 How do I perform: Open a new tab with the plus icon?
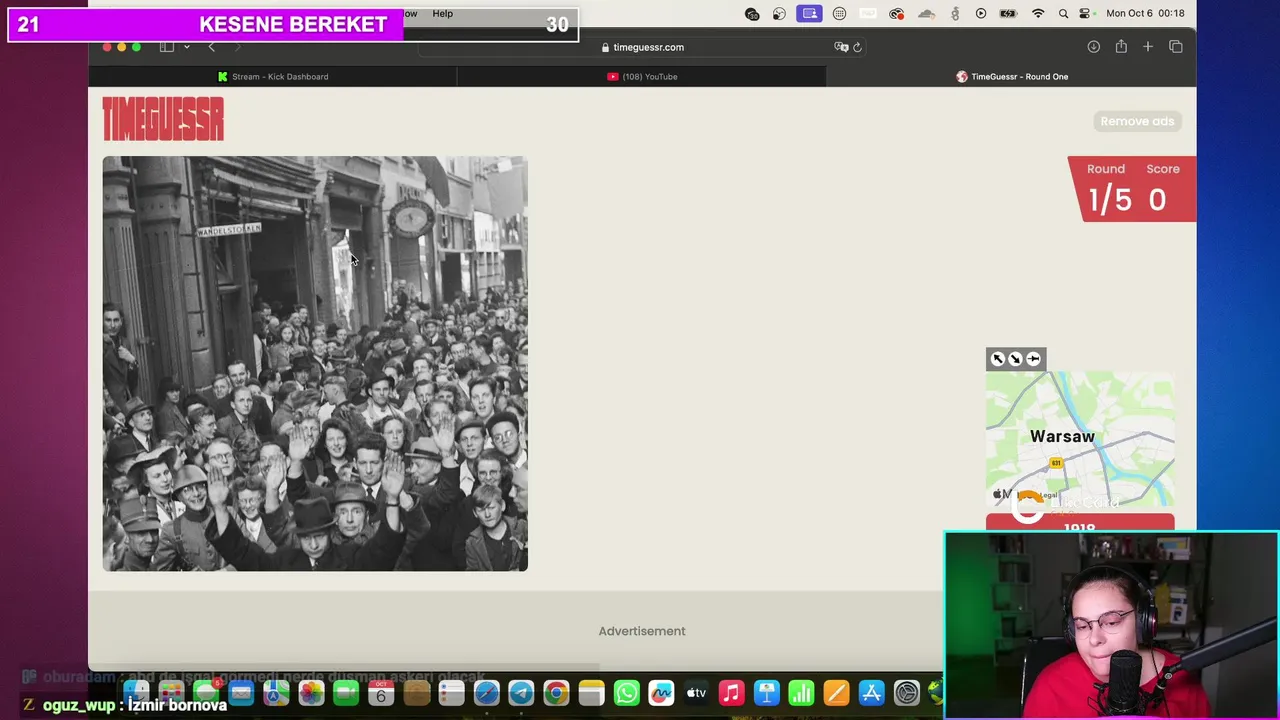point(1148,47)
